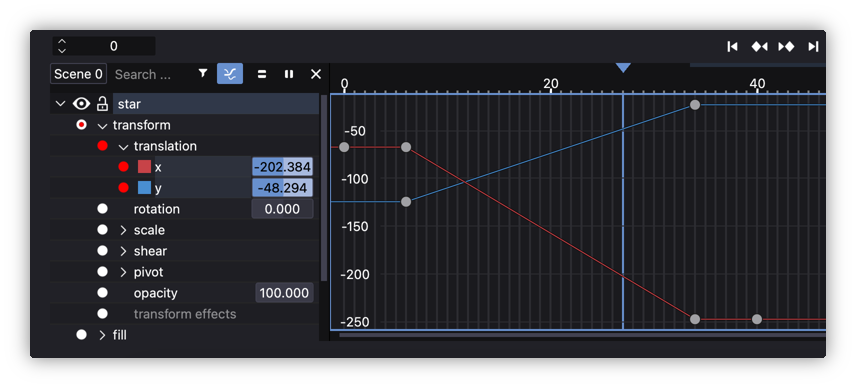
Task: Add a keyframe for shear
Action: pos(102,250)
